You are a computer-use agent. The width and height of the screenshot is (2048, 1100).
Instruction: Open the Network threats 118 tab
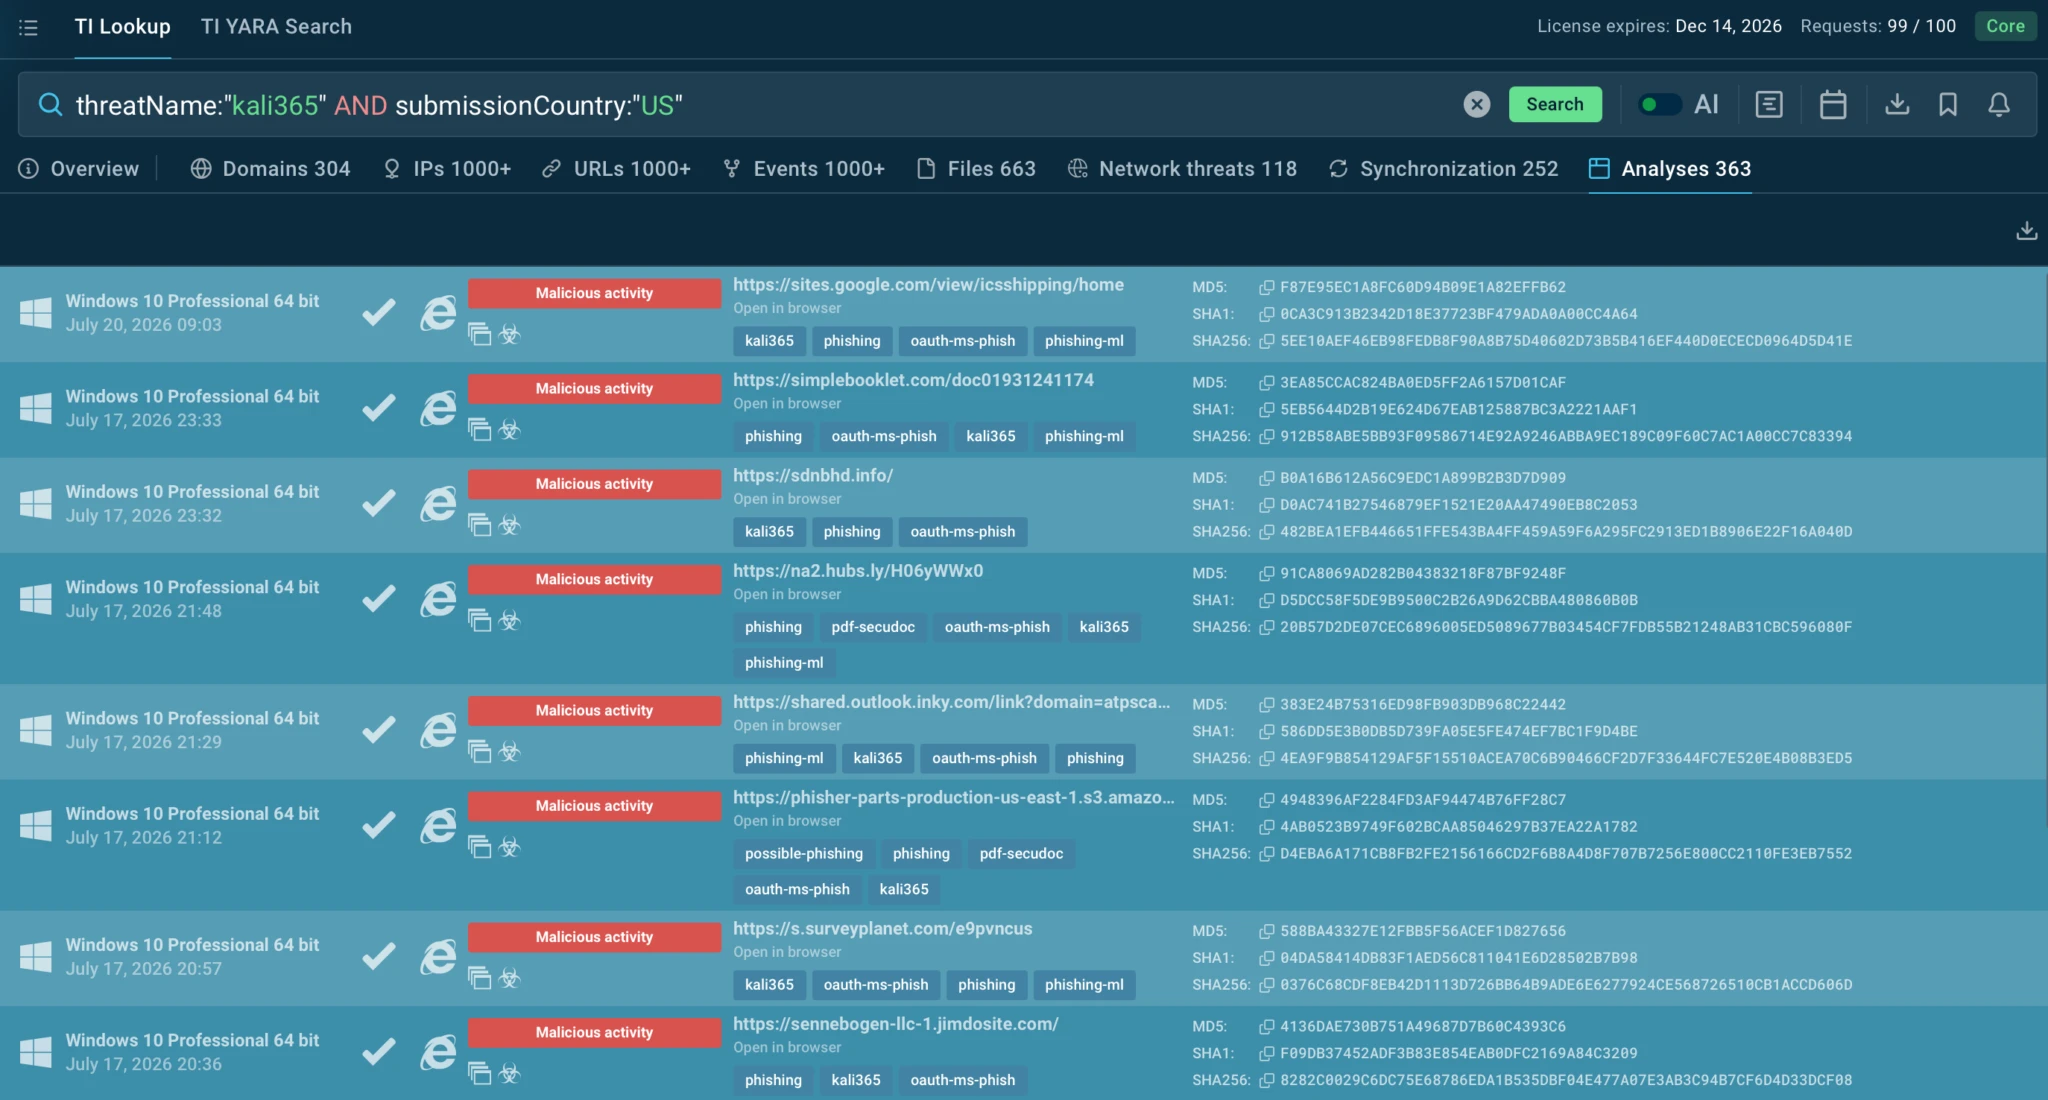pyautogui.click(x=1182, y=168)
